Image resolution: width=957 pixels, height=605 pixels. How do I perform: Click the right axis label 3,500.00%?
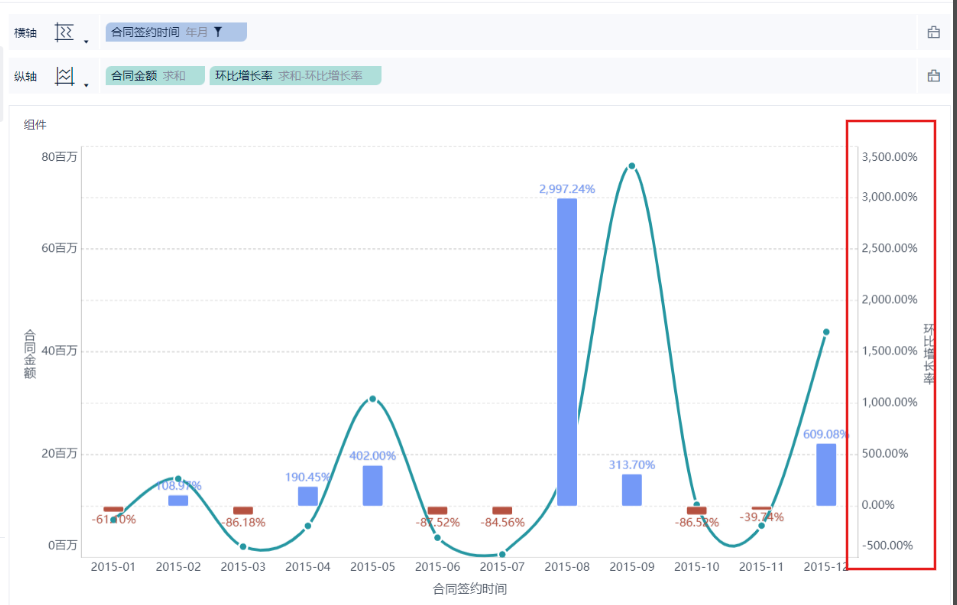point(889,157)
